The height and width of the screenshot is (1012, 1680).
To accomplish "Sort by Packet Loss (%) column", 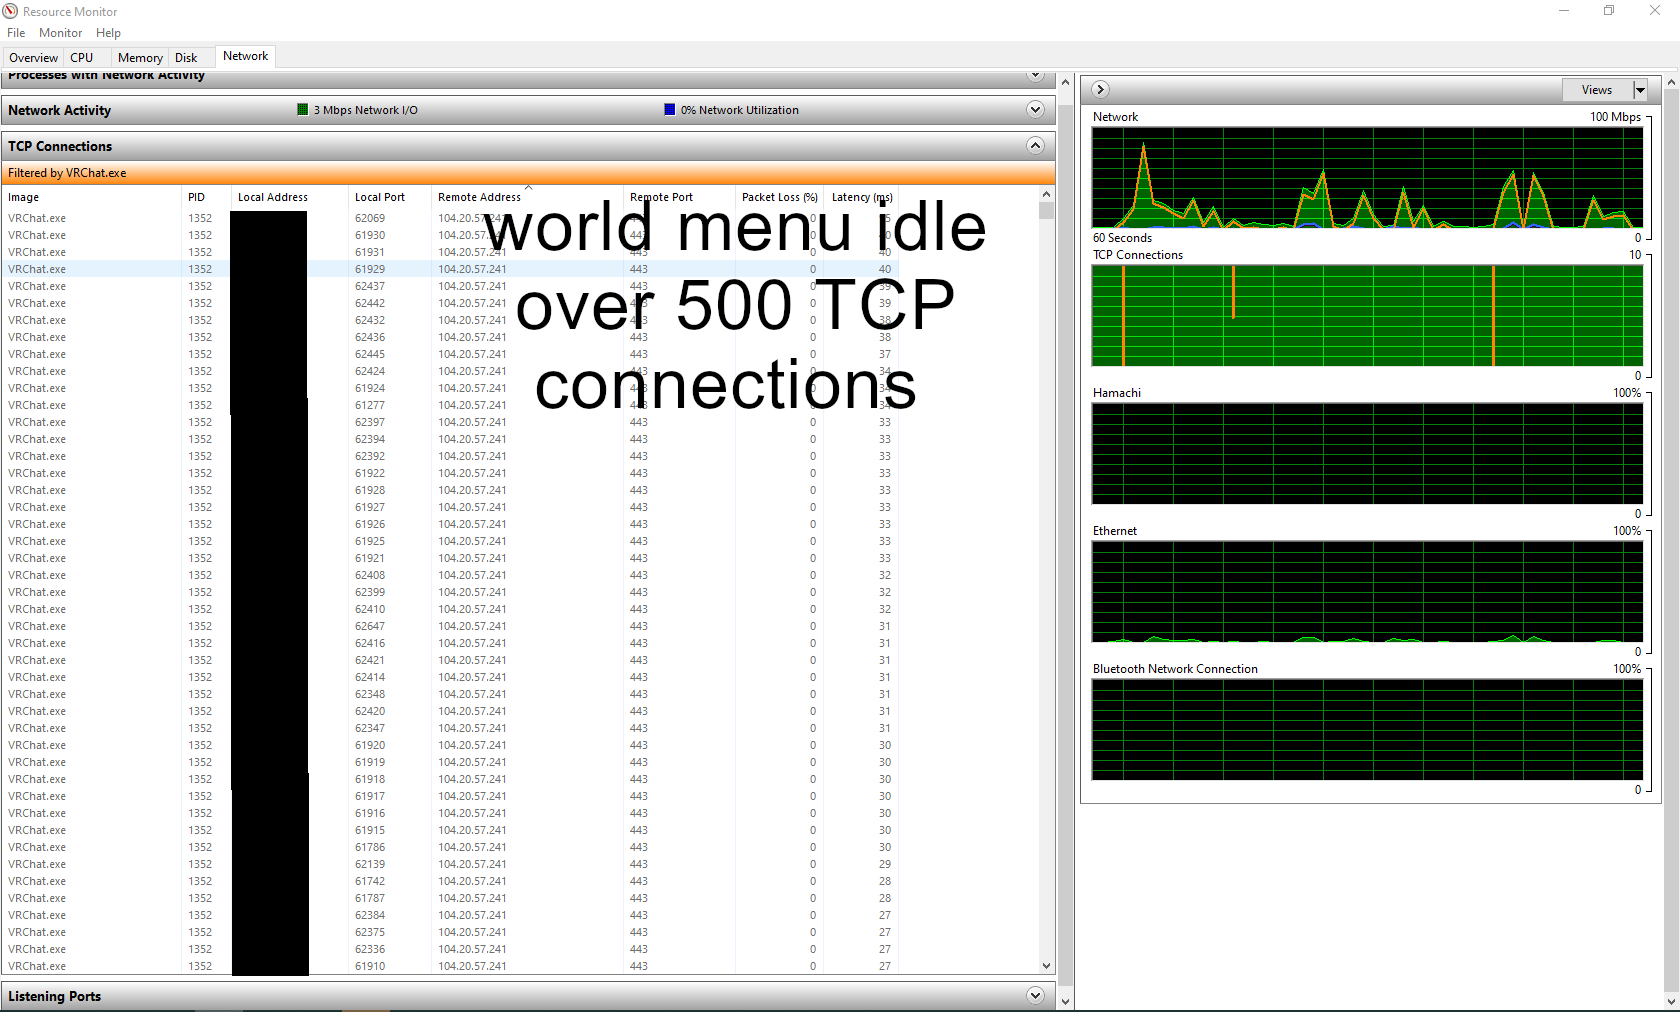I will coord(780,197).
